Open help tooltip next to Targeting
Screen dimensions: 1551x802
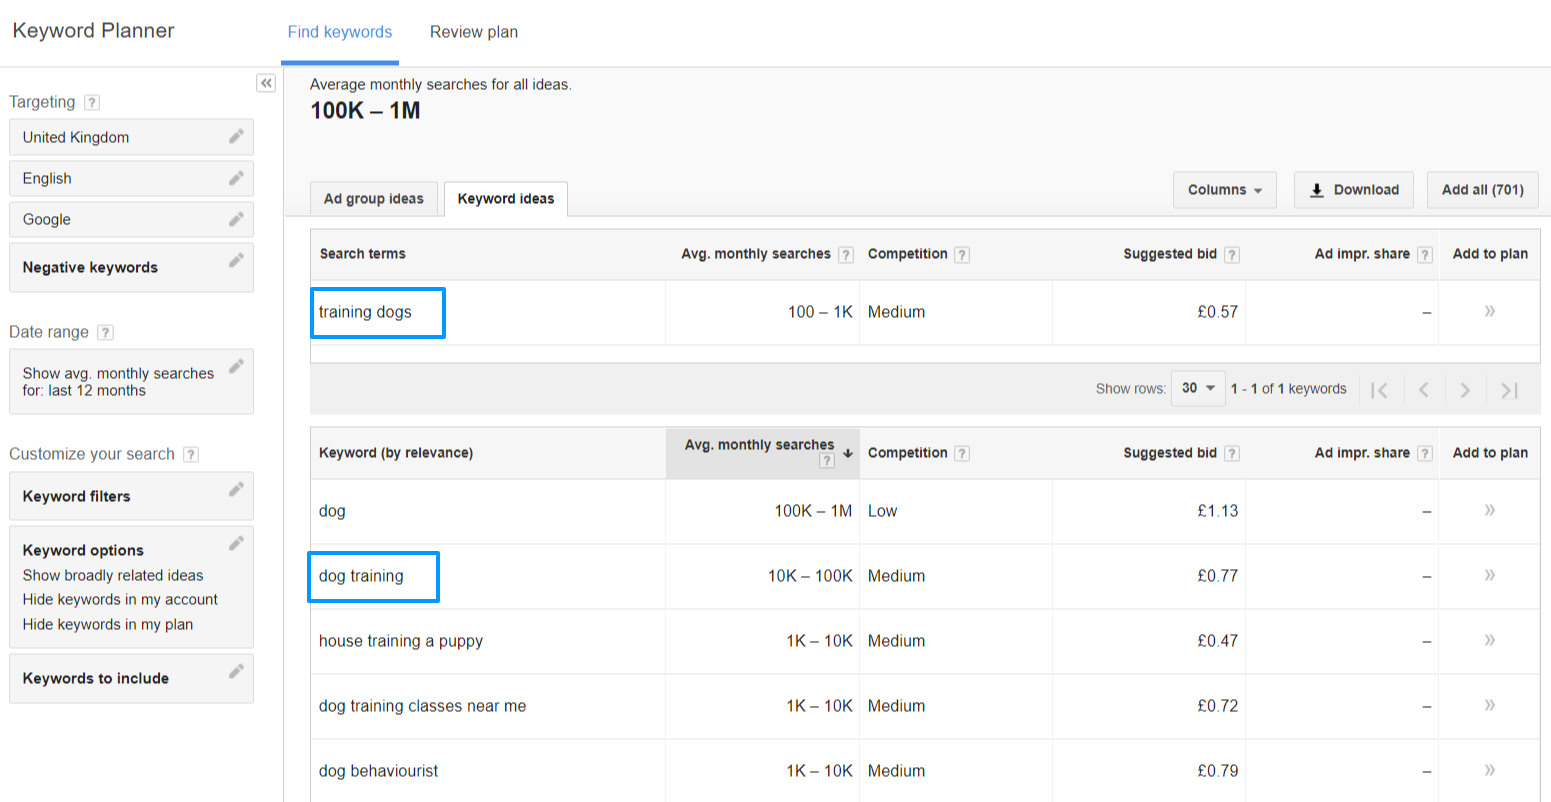coord(91,101)
